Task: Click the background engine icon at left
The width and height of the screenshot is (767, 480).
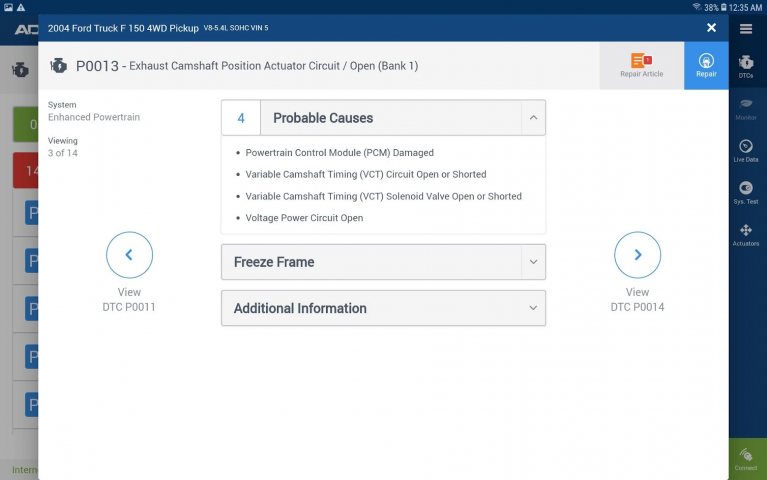Action: coord(21,69)
